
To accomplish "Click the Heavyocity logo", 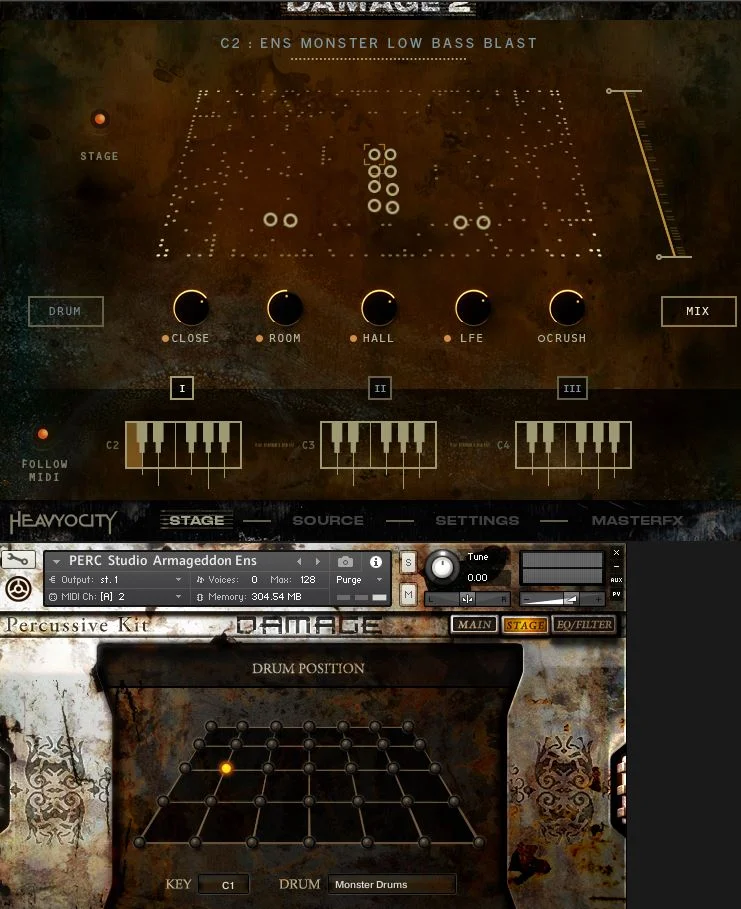I will point(63,521).
